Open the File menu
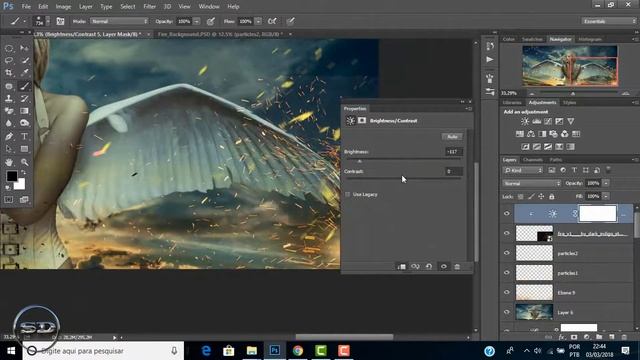The width and height of the screenshot is (640, 360). click(x=26, y=7)
